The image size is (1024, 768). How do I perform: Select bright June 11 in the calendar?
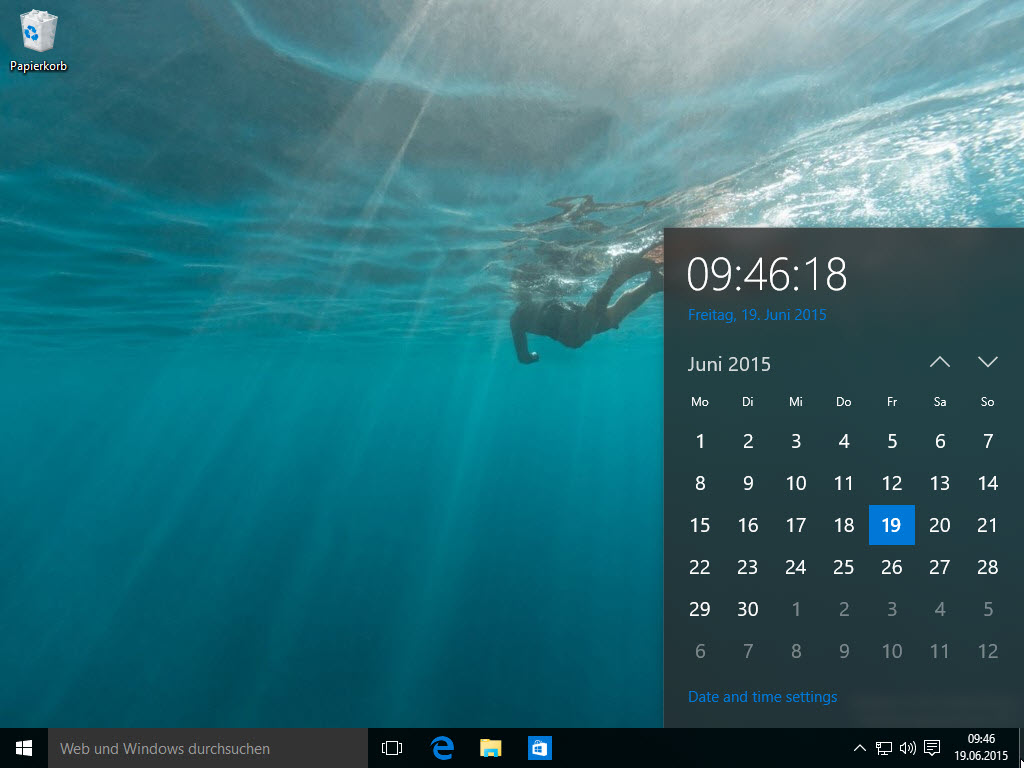844,483
